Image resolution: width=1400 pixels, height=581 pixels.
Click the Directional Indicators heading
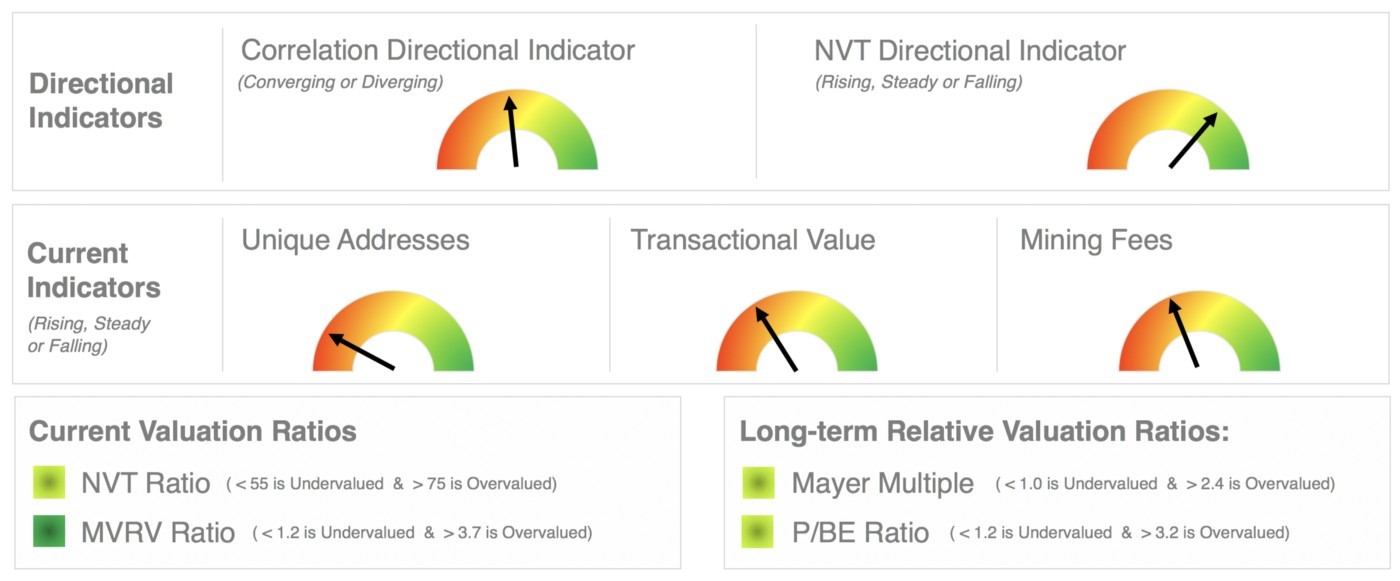tap(101, 100)
